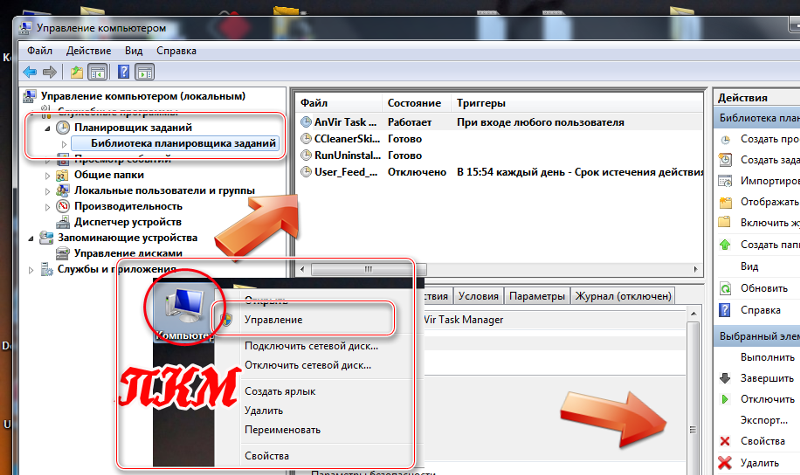Click the Forward arrow toolbar icon
This screenshot has height=475, width=800.
coord(48,72)
